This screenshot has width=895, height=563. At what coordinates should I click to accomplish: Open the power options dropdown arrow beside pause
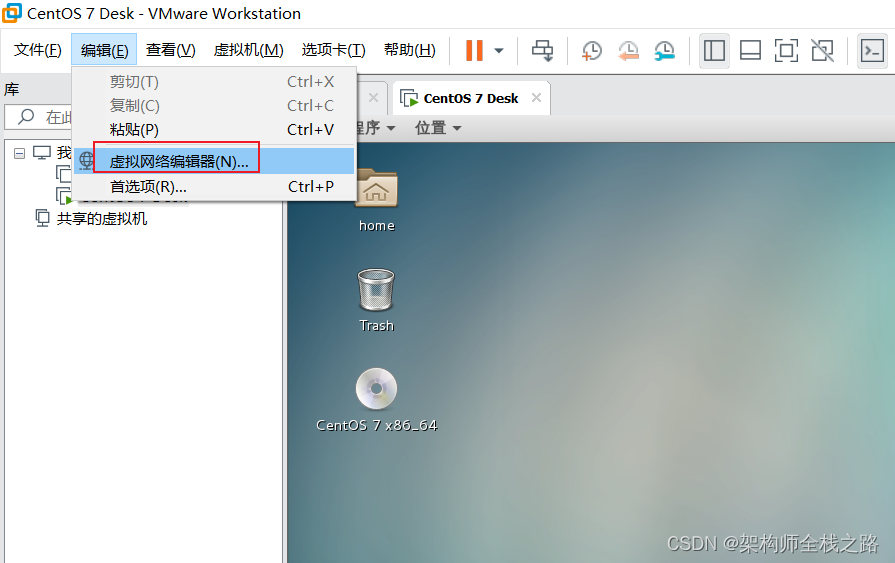coord(499,50)
